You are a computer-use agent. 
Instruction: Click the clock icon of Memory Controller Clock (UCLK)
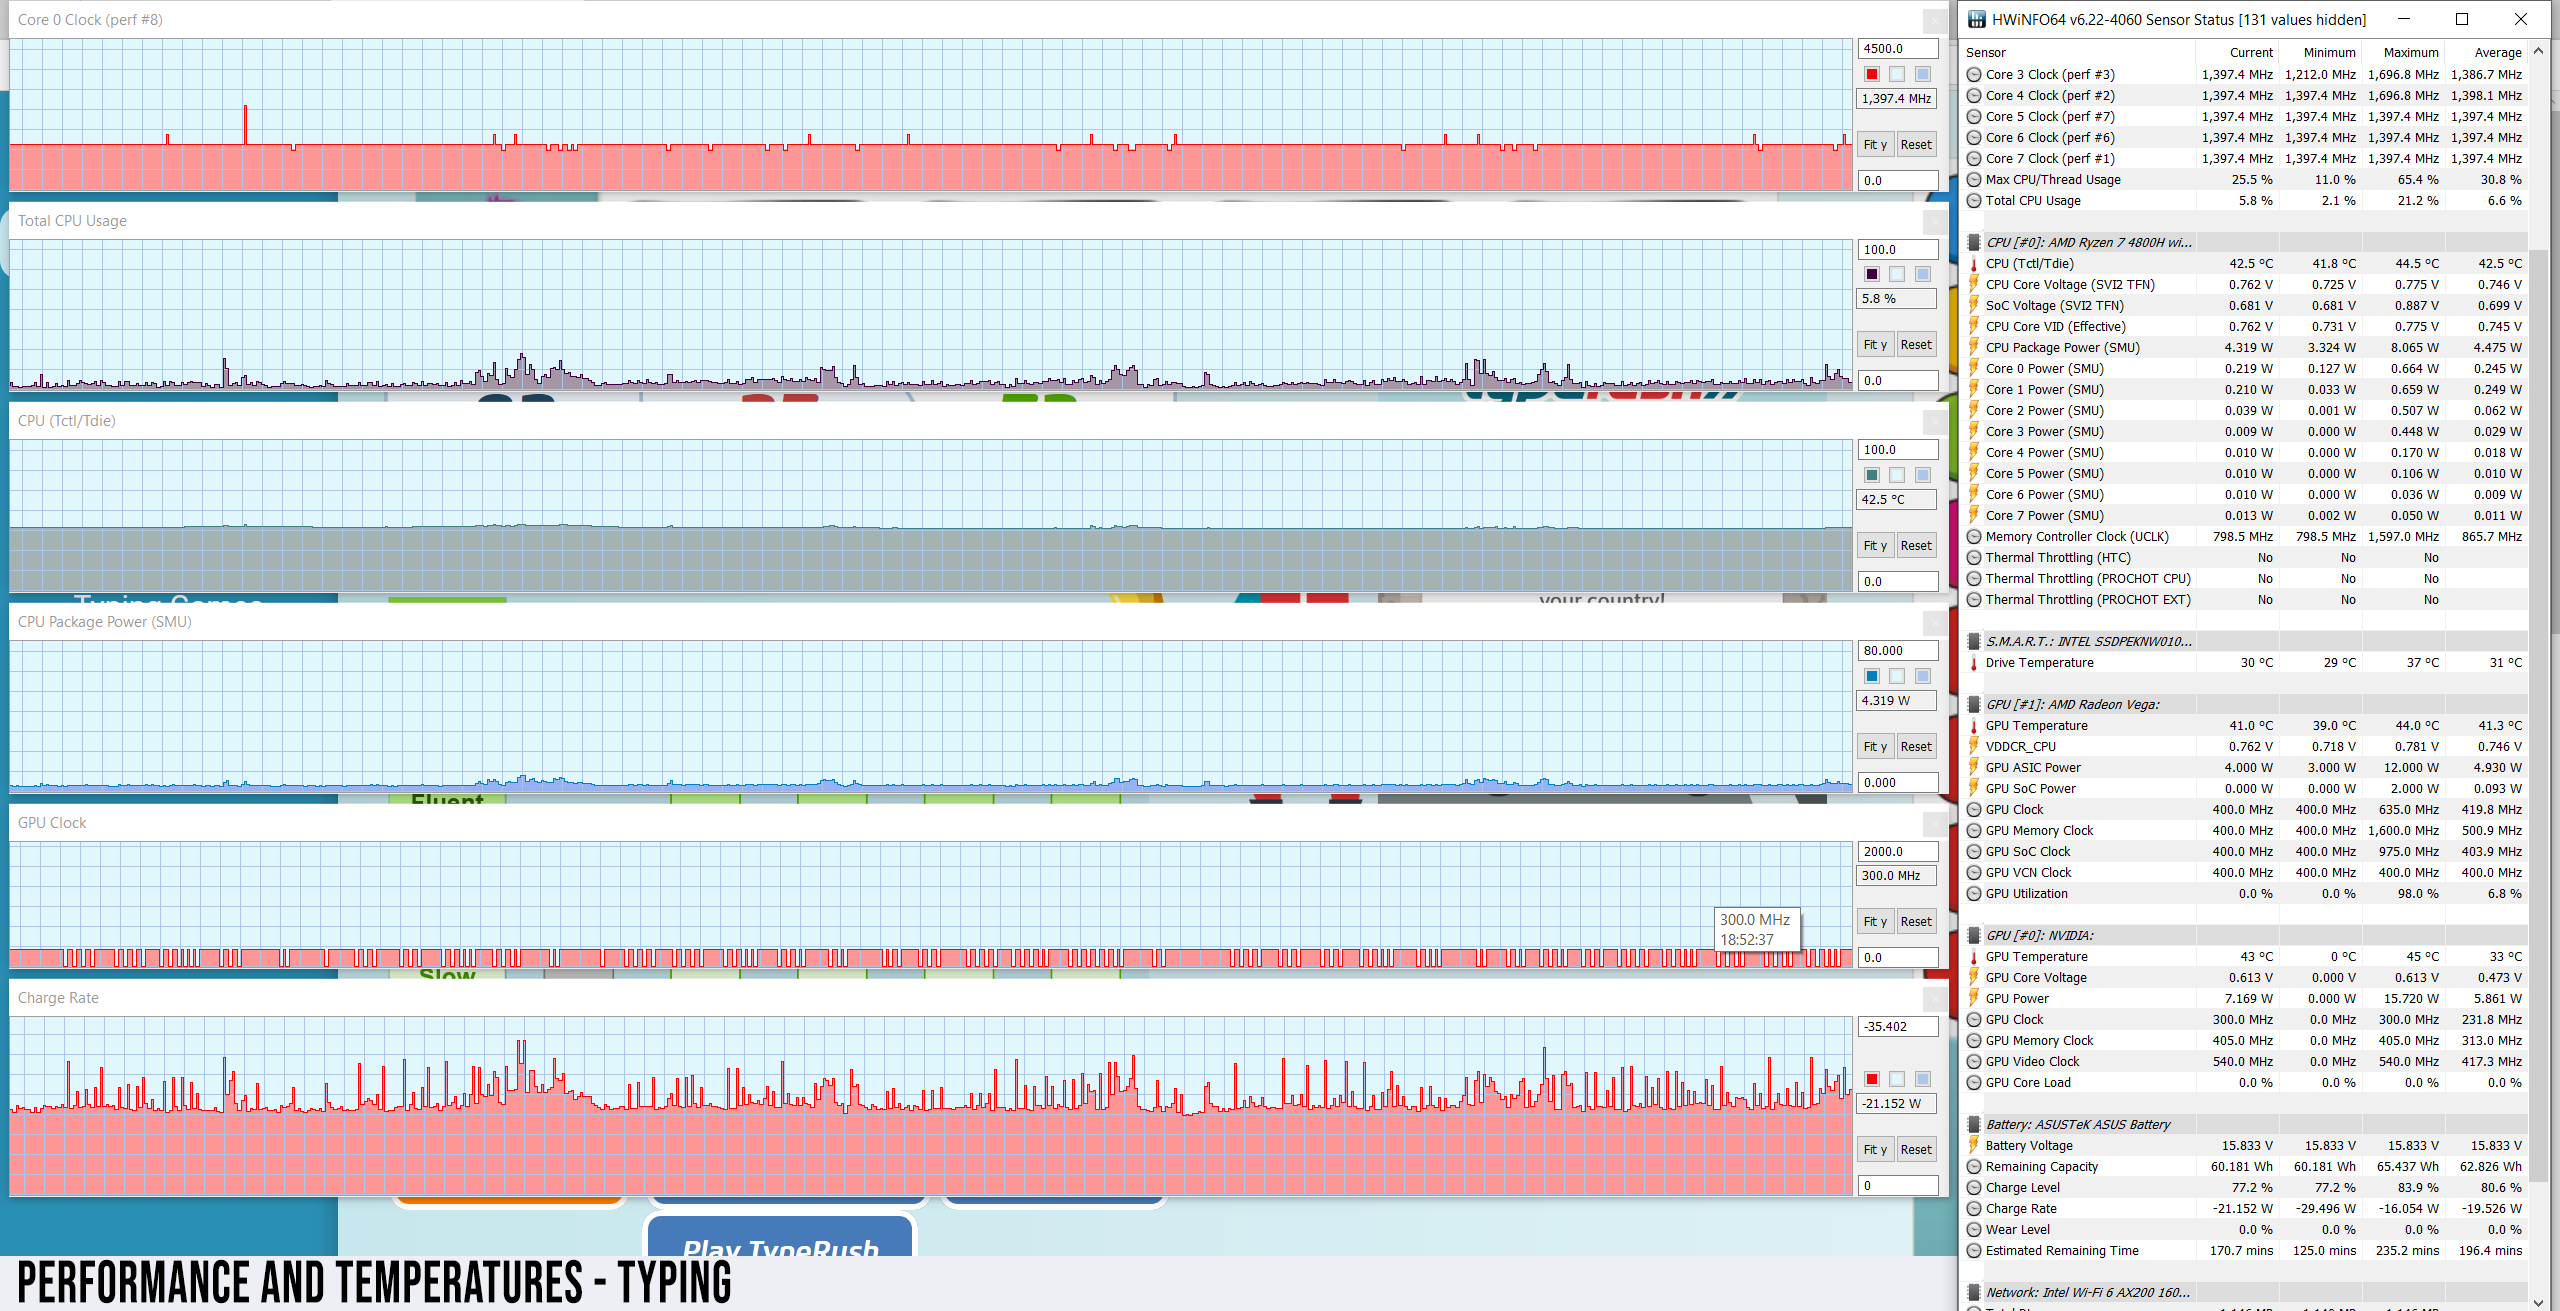point(1974,536)
